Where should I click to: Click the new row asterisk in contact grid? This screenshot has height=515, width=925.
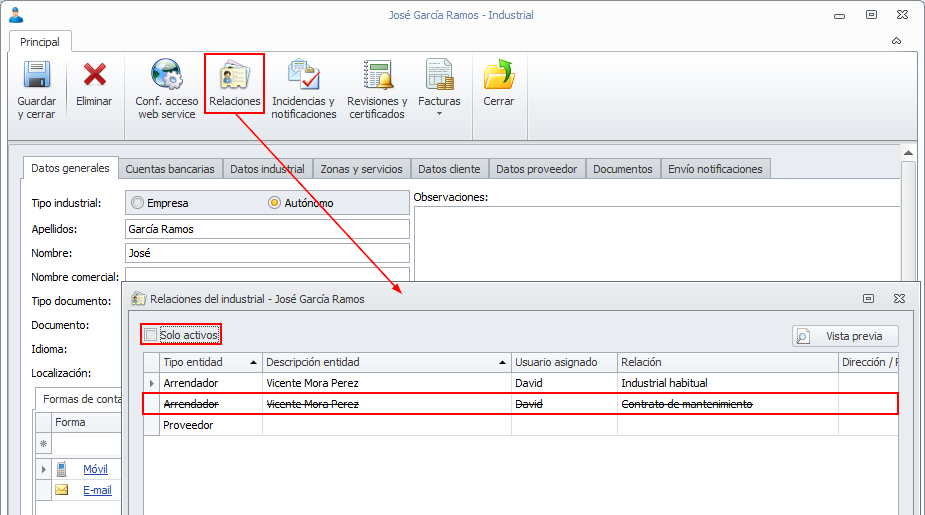pyautogui.click(x=44, y=444)
